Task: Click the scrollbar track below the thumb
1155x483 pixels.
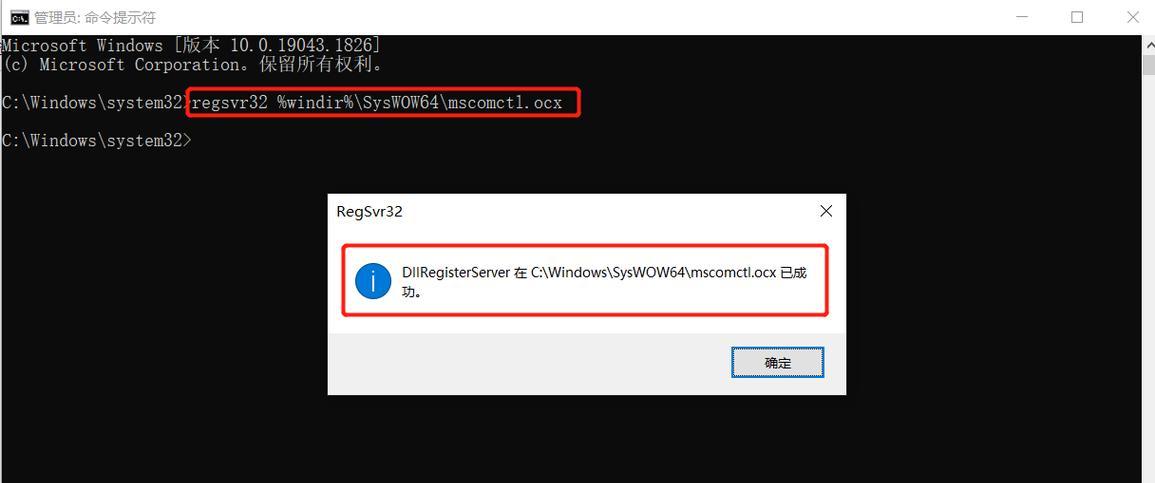Action: 1148,280
